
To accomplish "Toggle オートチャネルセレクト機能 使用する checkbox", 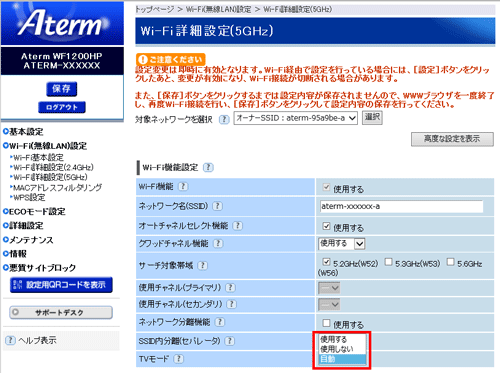I will (x=326, y=226).
